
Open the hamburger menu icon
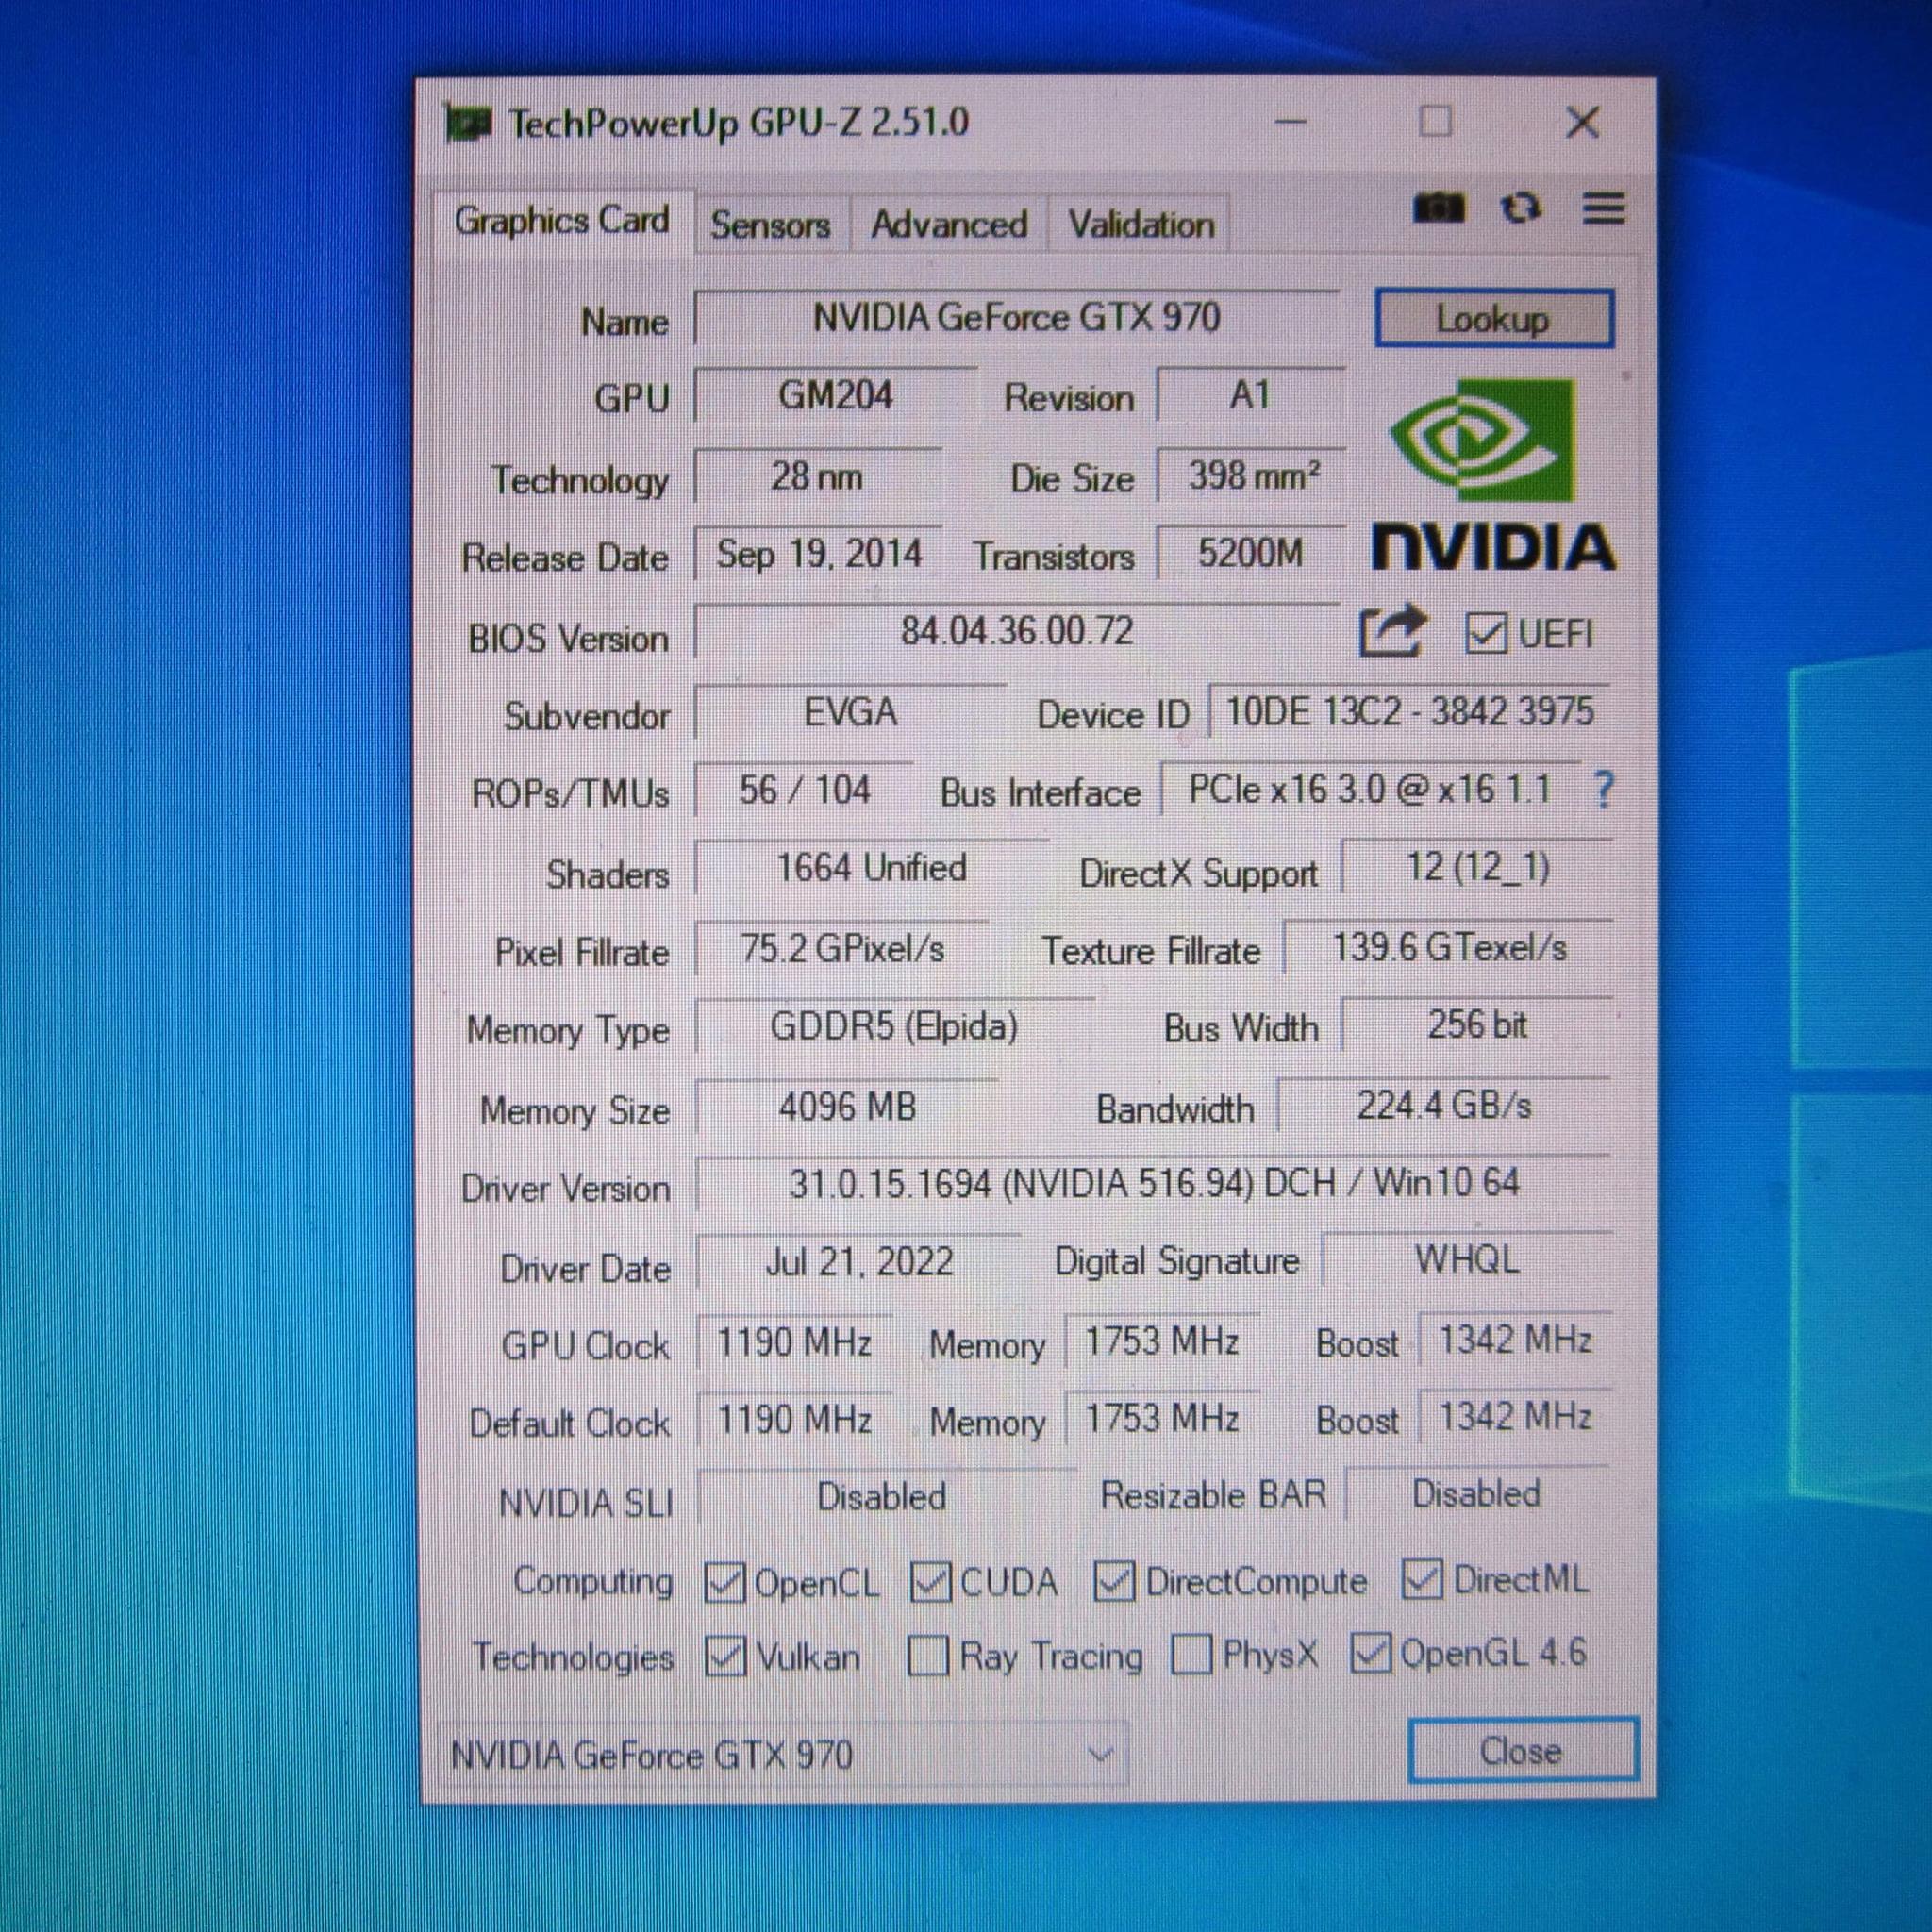point(1603,208)
